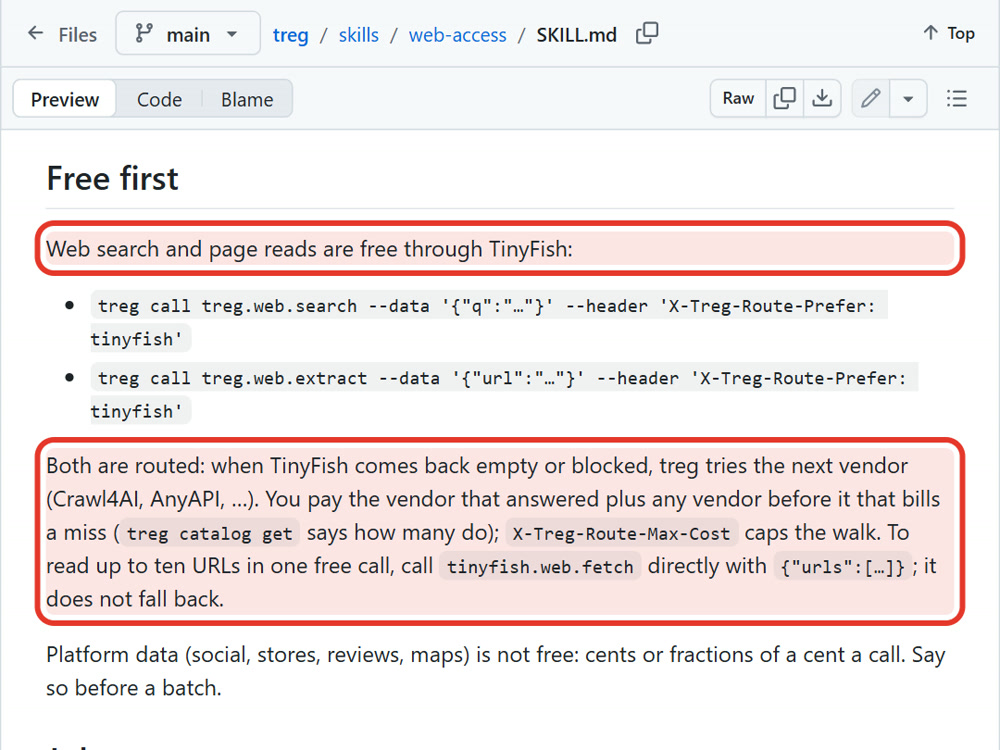Click the 'Platform data (social, stores' paragraph
This screenshot has height=750, width=1000.
[496, 671]
